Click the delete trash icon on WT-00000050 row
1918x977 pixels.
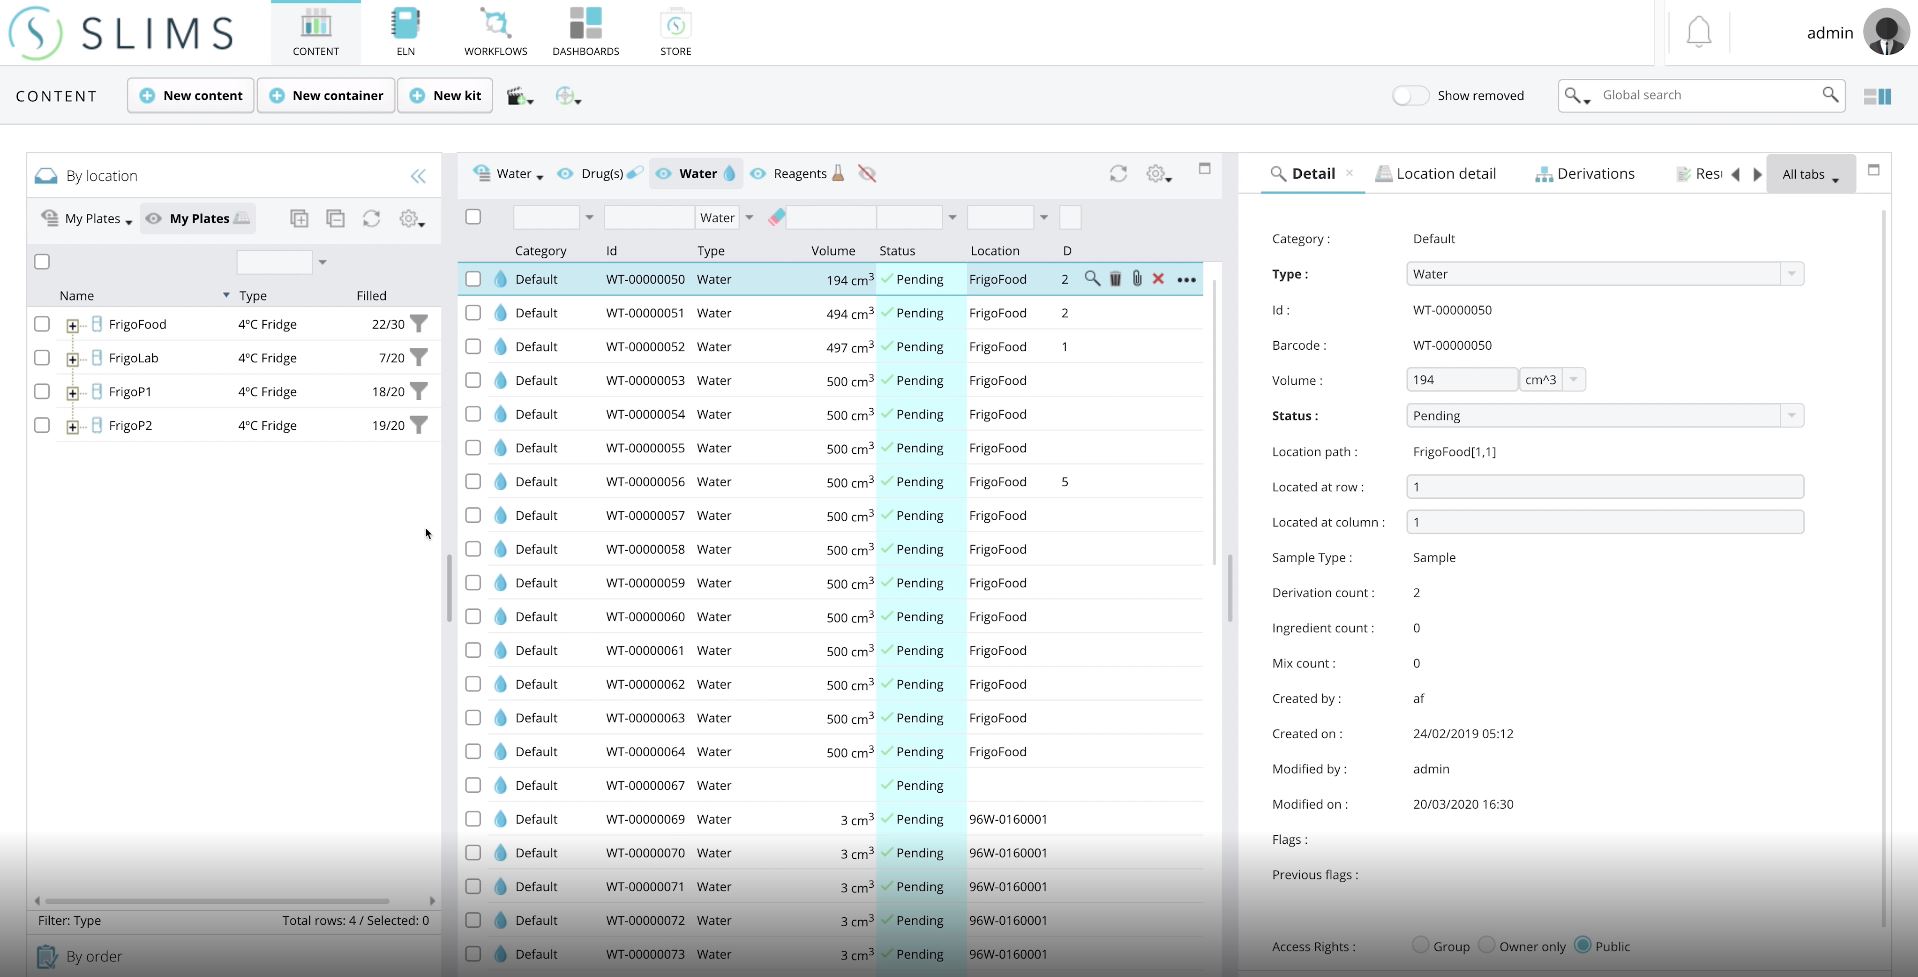pyautogui.click(x=1115, y=280)
